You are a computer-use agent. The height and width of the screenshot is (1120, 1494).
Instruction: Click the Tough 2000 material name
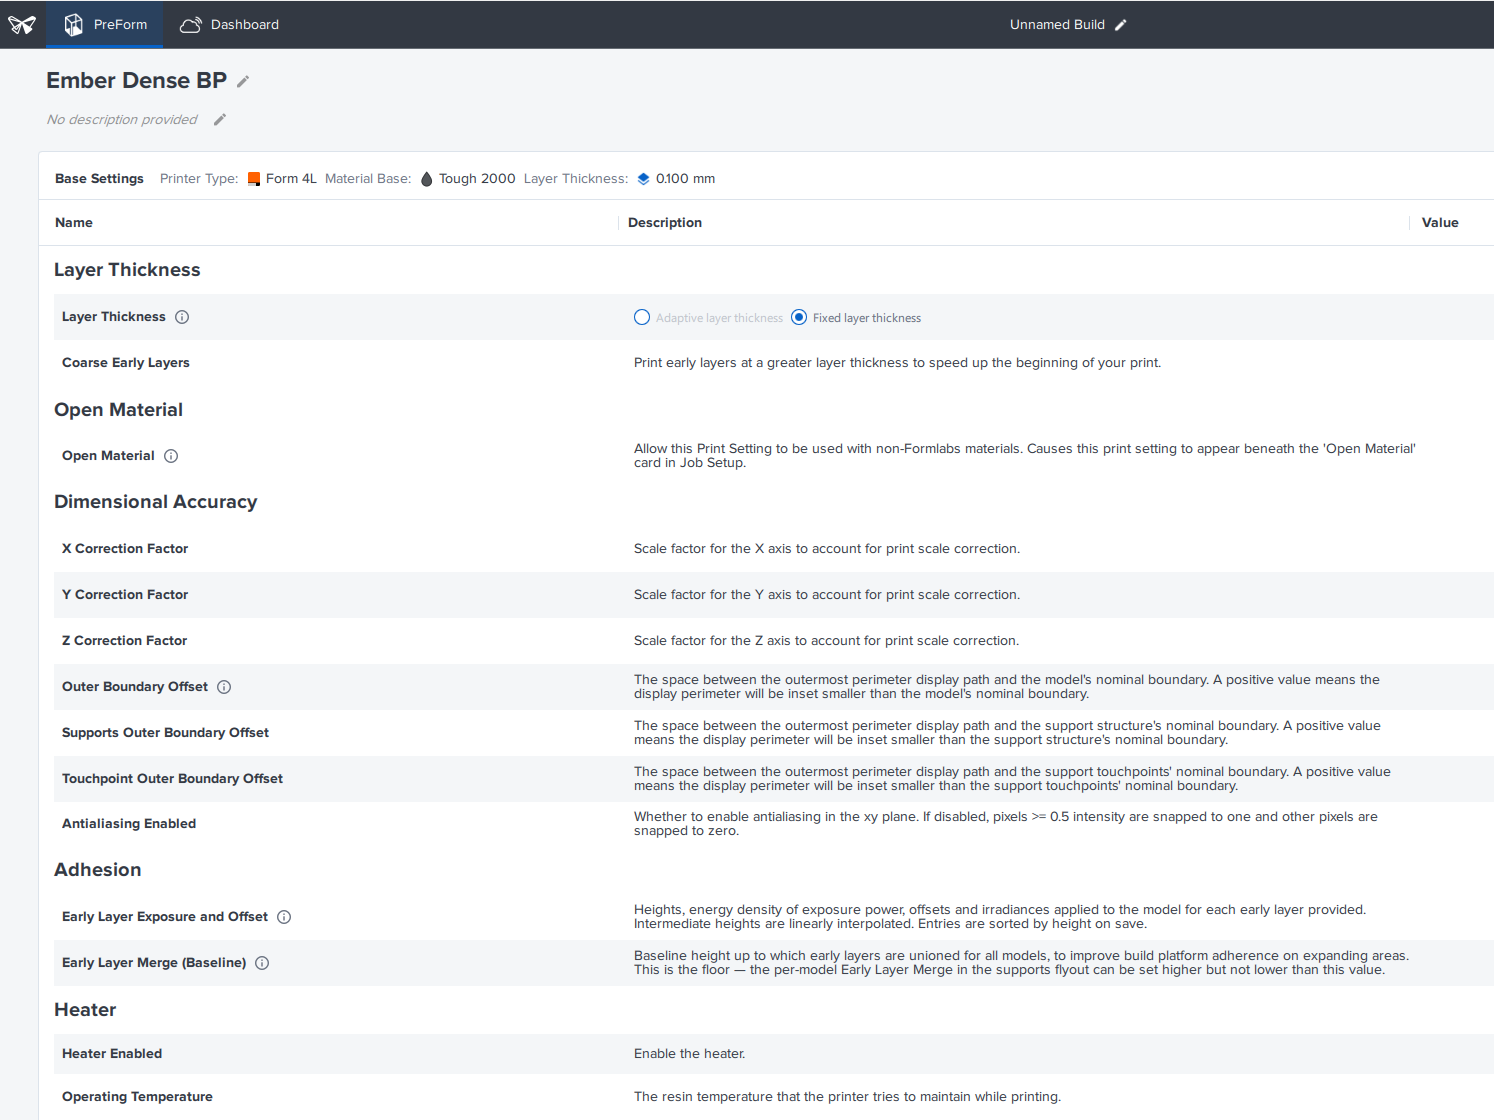tap(477, 179)
